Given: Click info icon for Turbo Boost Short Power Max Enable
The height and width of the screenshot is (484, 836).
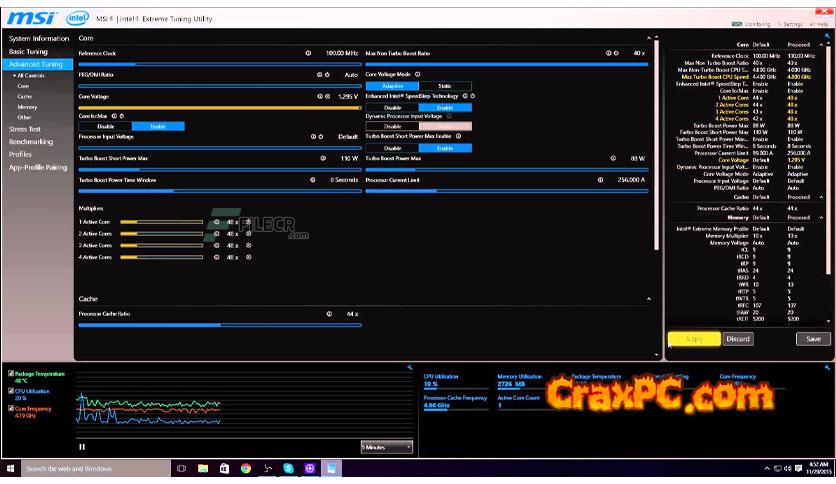Looking at the screenshot, I should [458, 136].
